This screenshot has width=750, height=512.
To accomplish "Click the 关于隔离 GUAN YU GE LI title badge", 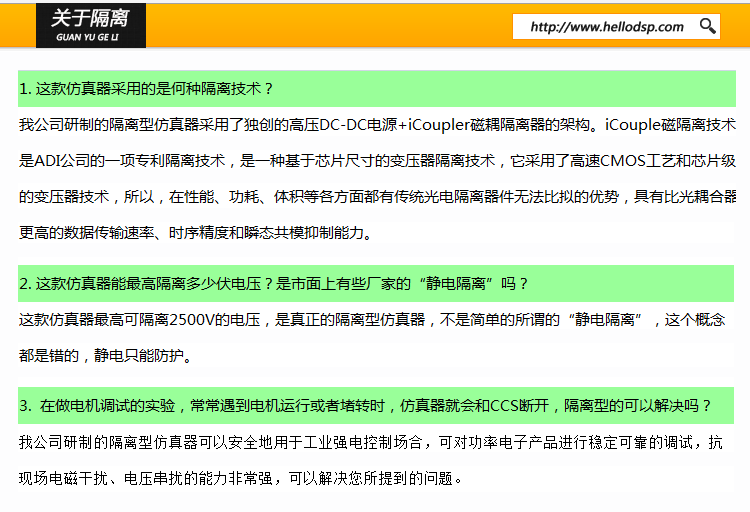I will click(x=91, y=25).
